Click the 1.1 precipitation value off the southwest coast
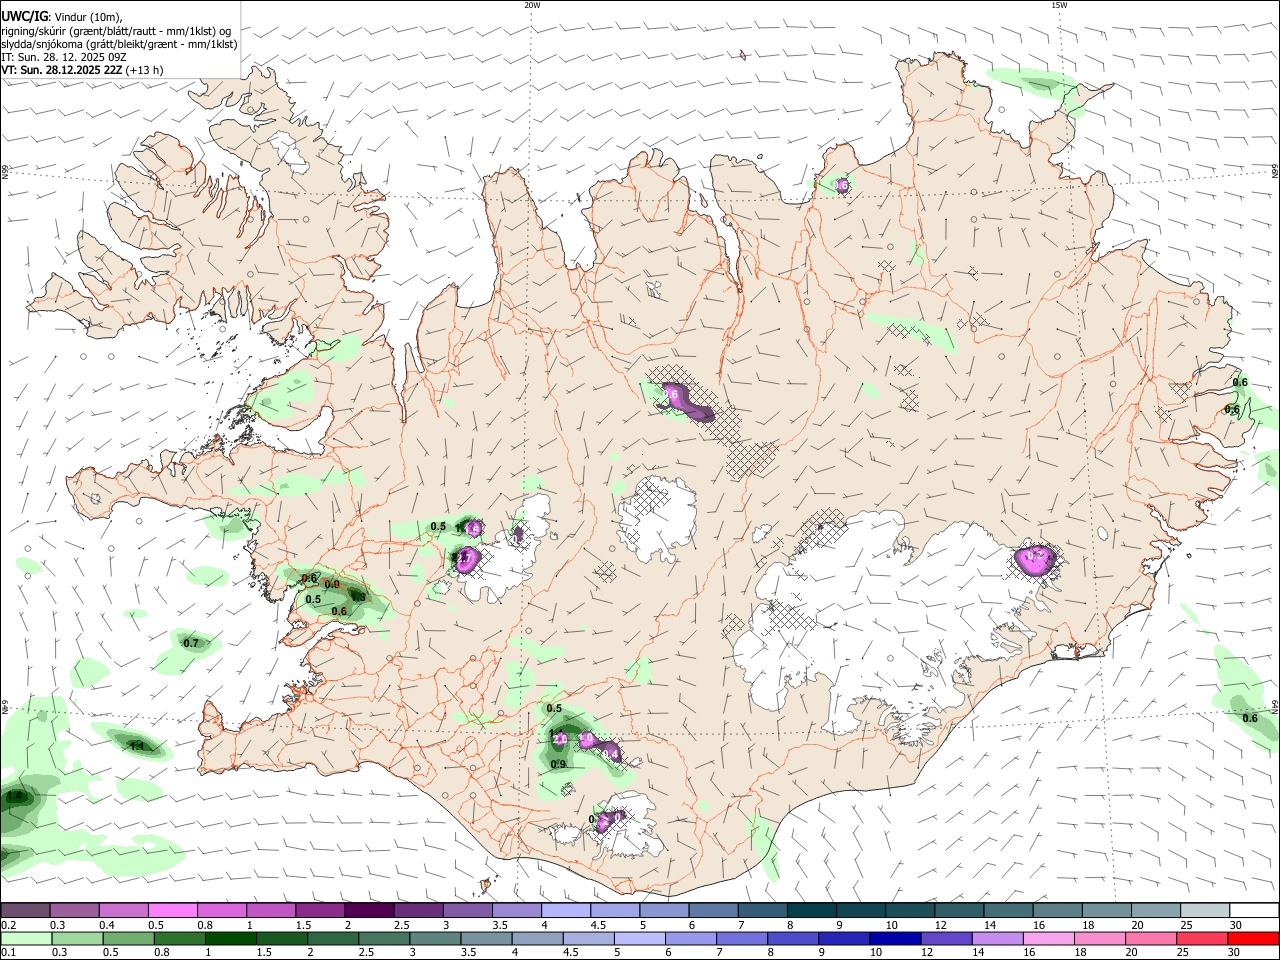Screen dimensions: 1280x960 [x=138, y=746]
